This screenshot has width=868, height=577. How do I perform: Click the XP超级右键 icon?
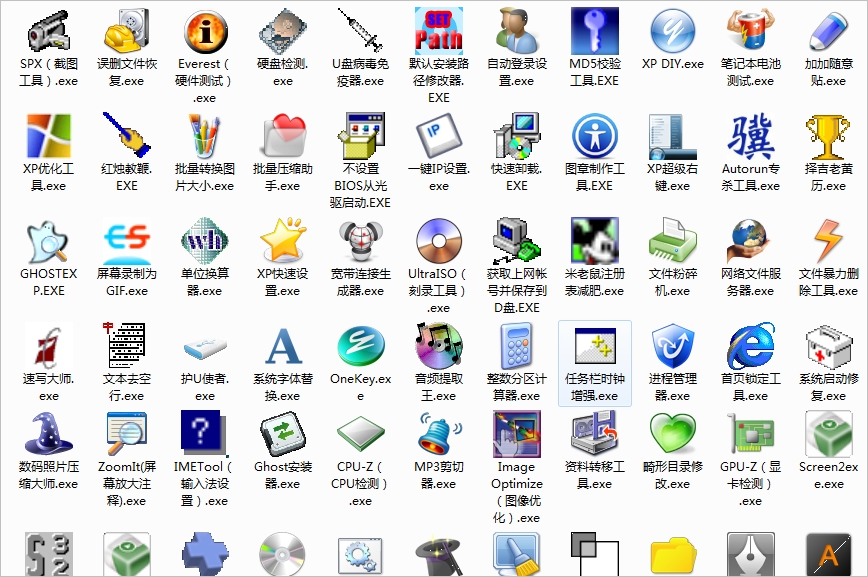pos(673,136)
